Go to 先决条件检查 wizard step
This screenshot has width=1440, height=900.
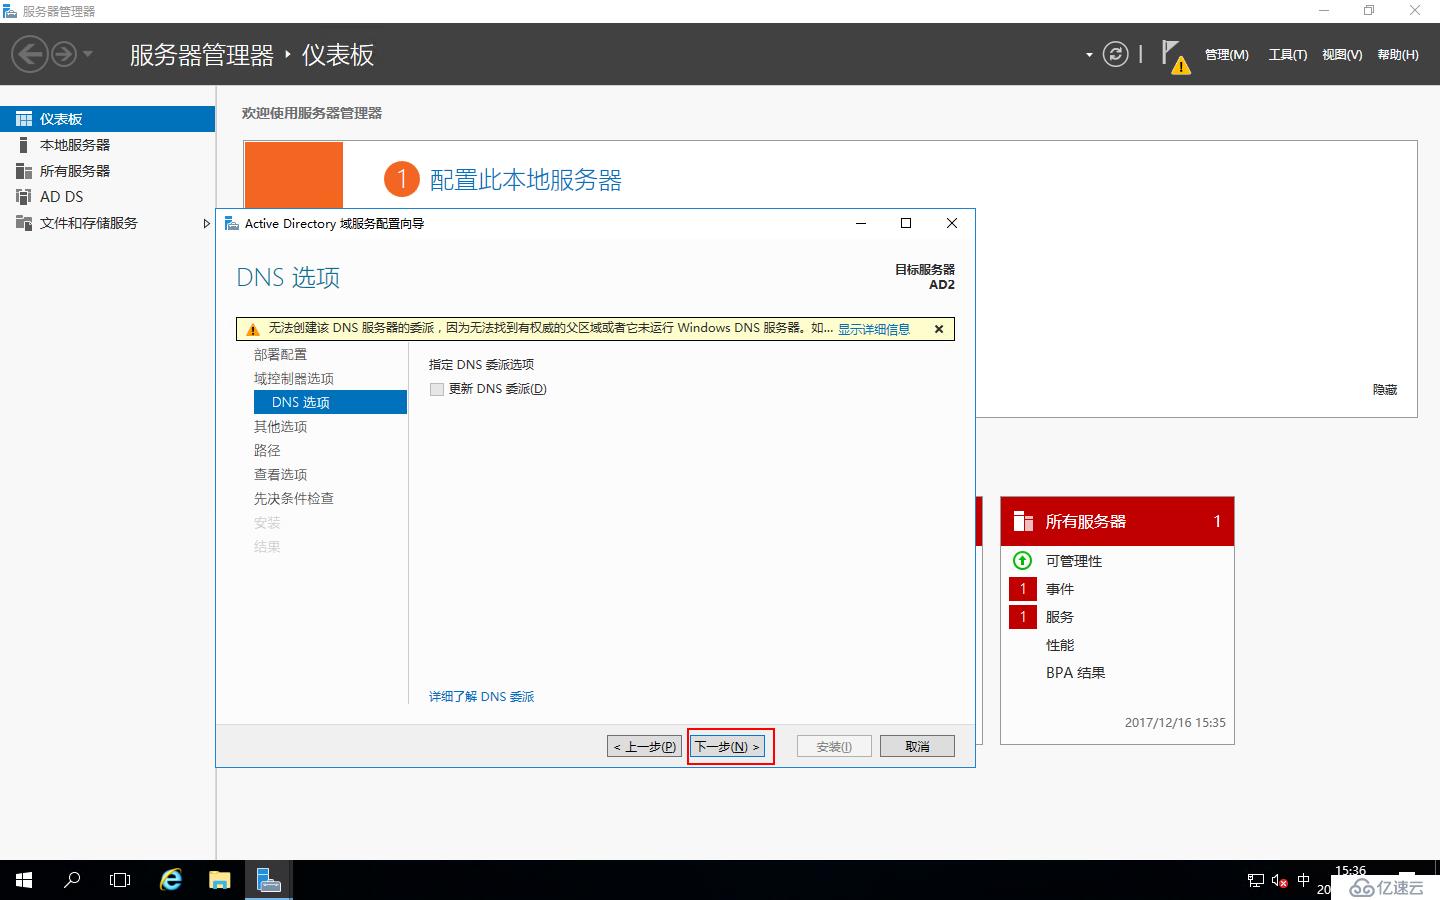(x=294, y=499)
